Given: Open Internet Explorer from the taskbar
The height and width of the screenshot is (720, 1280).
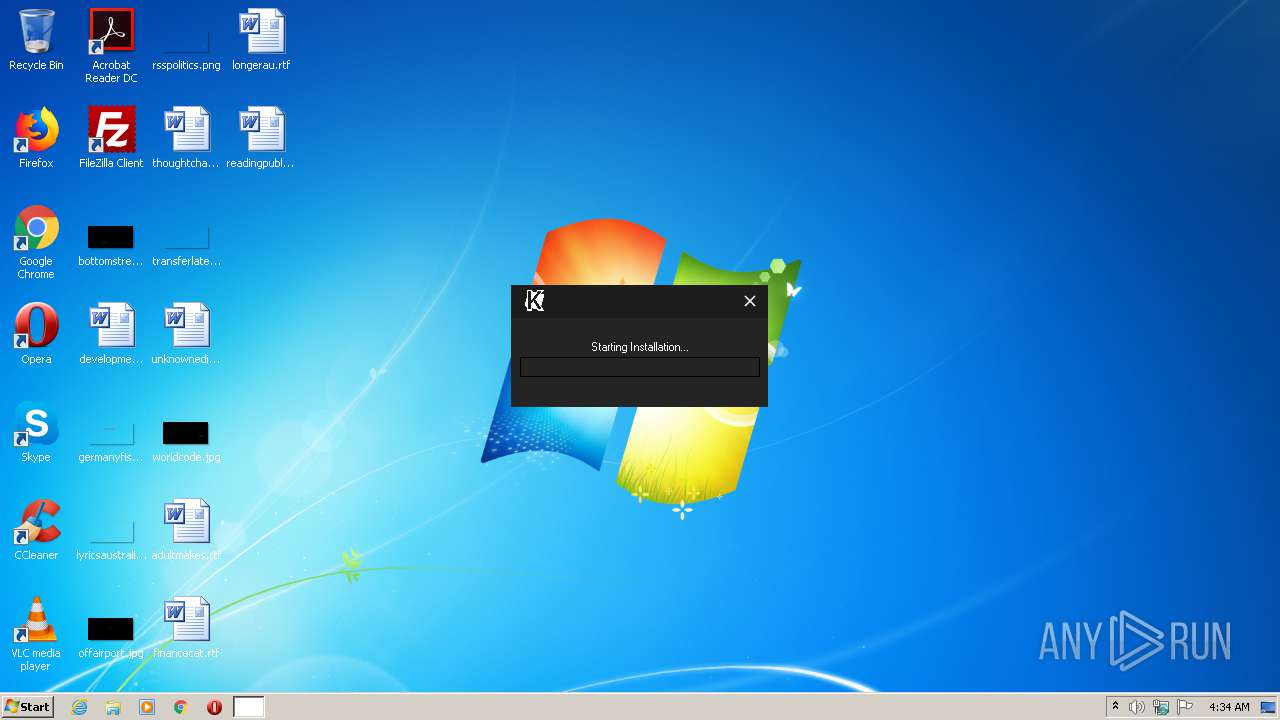Looking at the screenshot, I should (x=80, y=707).
